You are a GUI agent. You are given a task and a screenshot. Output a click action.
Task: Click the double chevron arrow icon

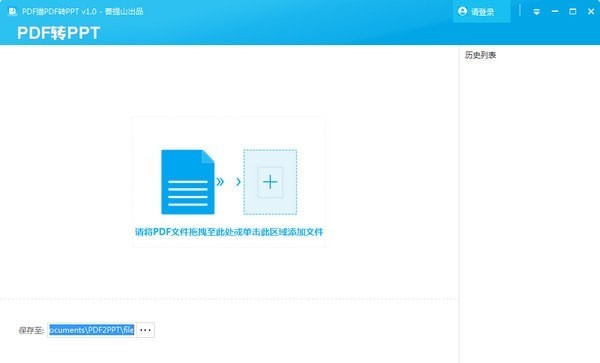point(220,181)
